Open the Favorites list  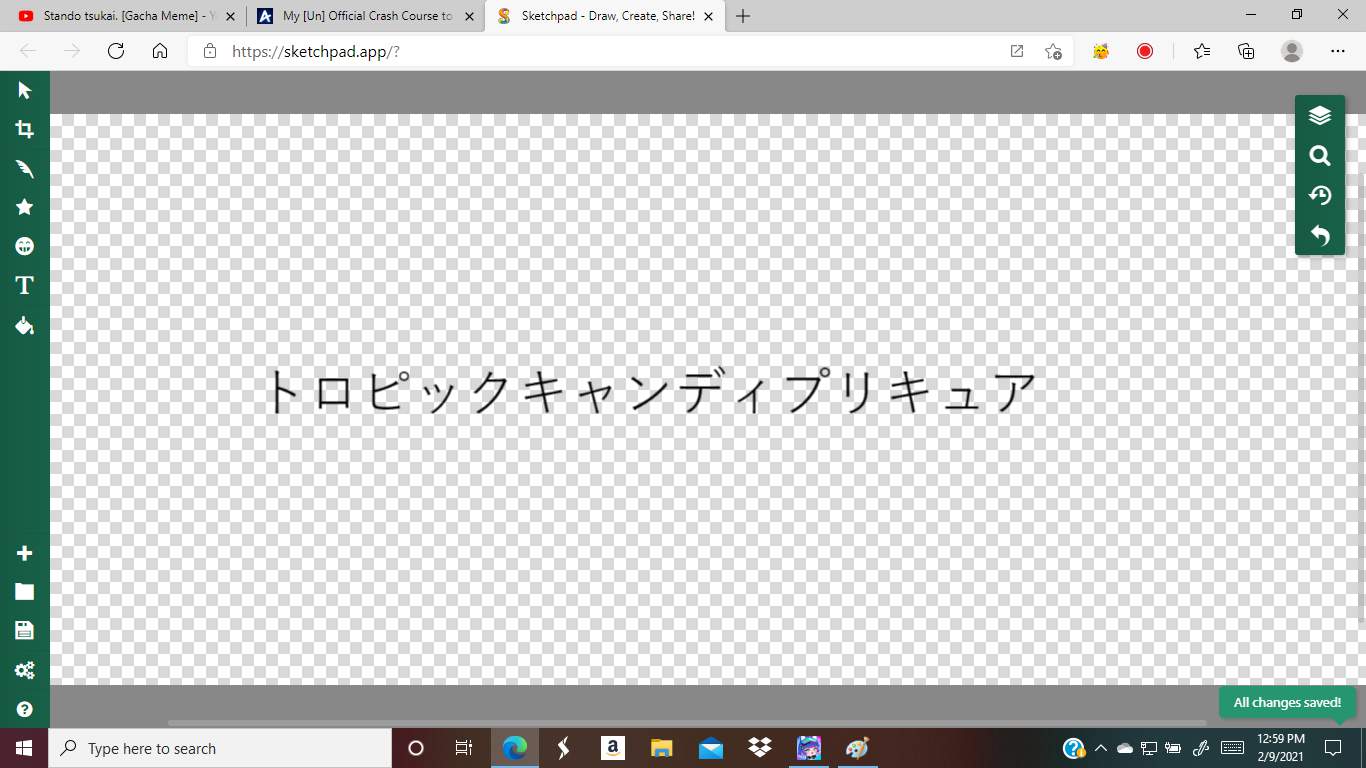pos(1202,51)
